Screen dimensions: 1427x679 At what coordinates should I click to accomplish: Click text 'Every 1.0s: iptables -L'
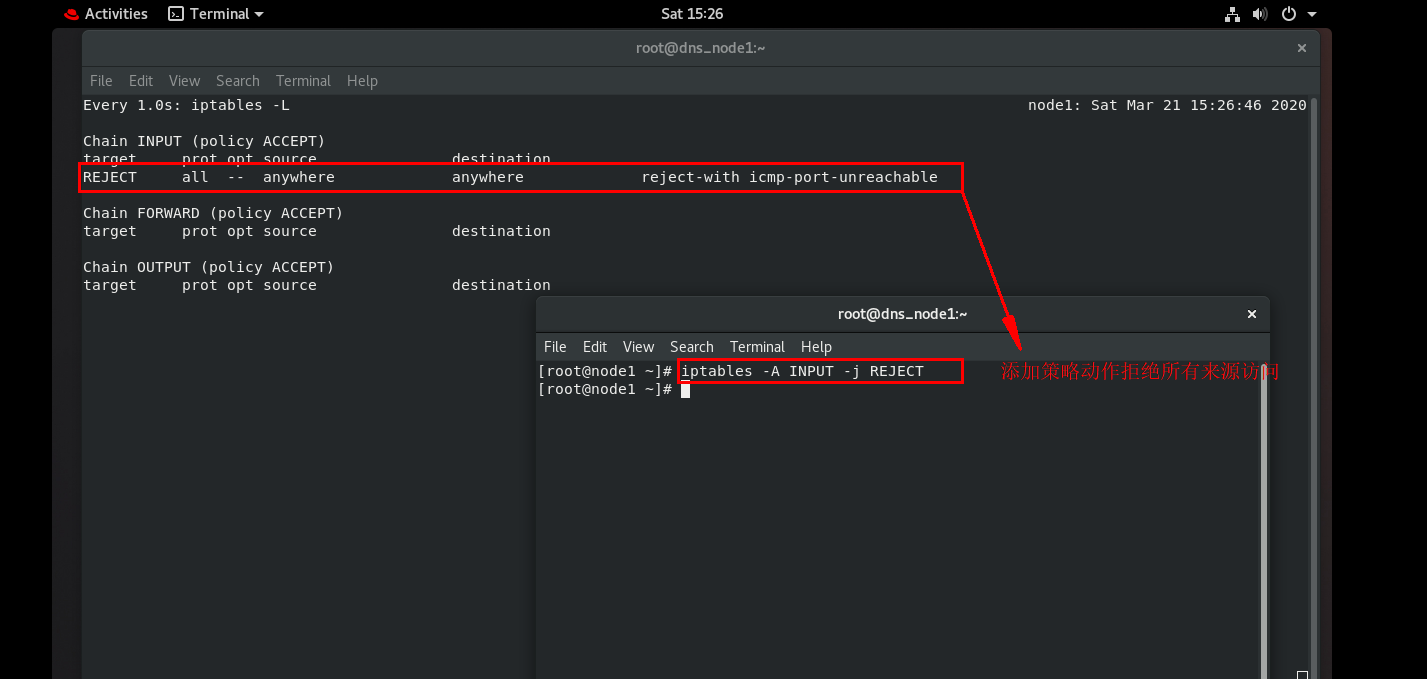tap(186, 105)
